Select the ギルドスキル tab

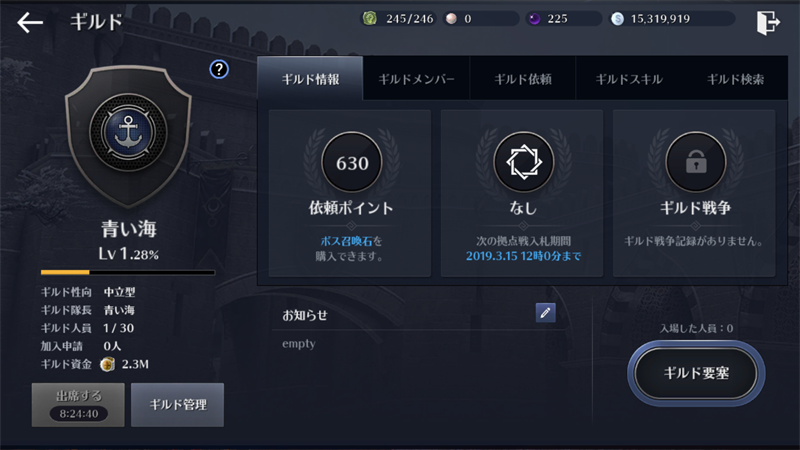tap(629, 79)
